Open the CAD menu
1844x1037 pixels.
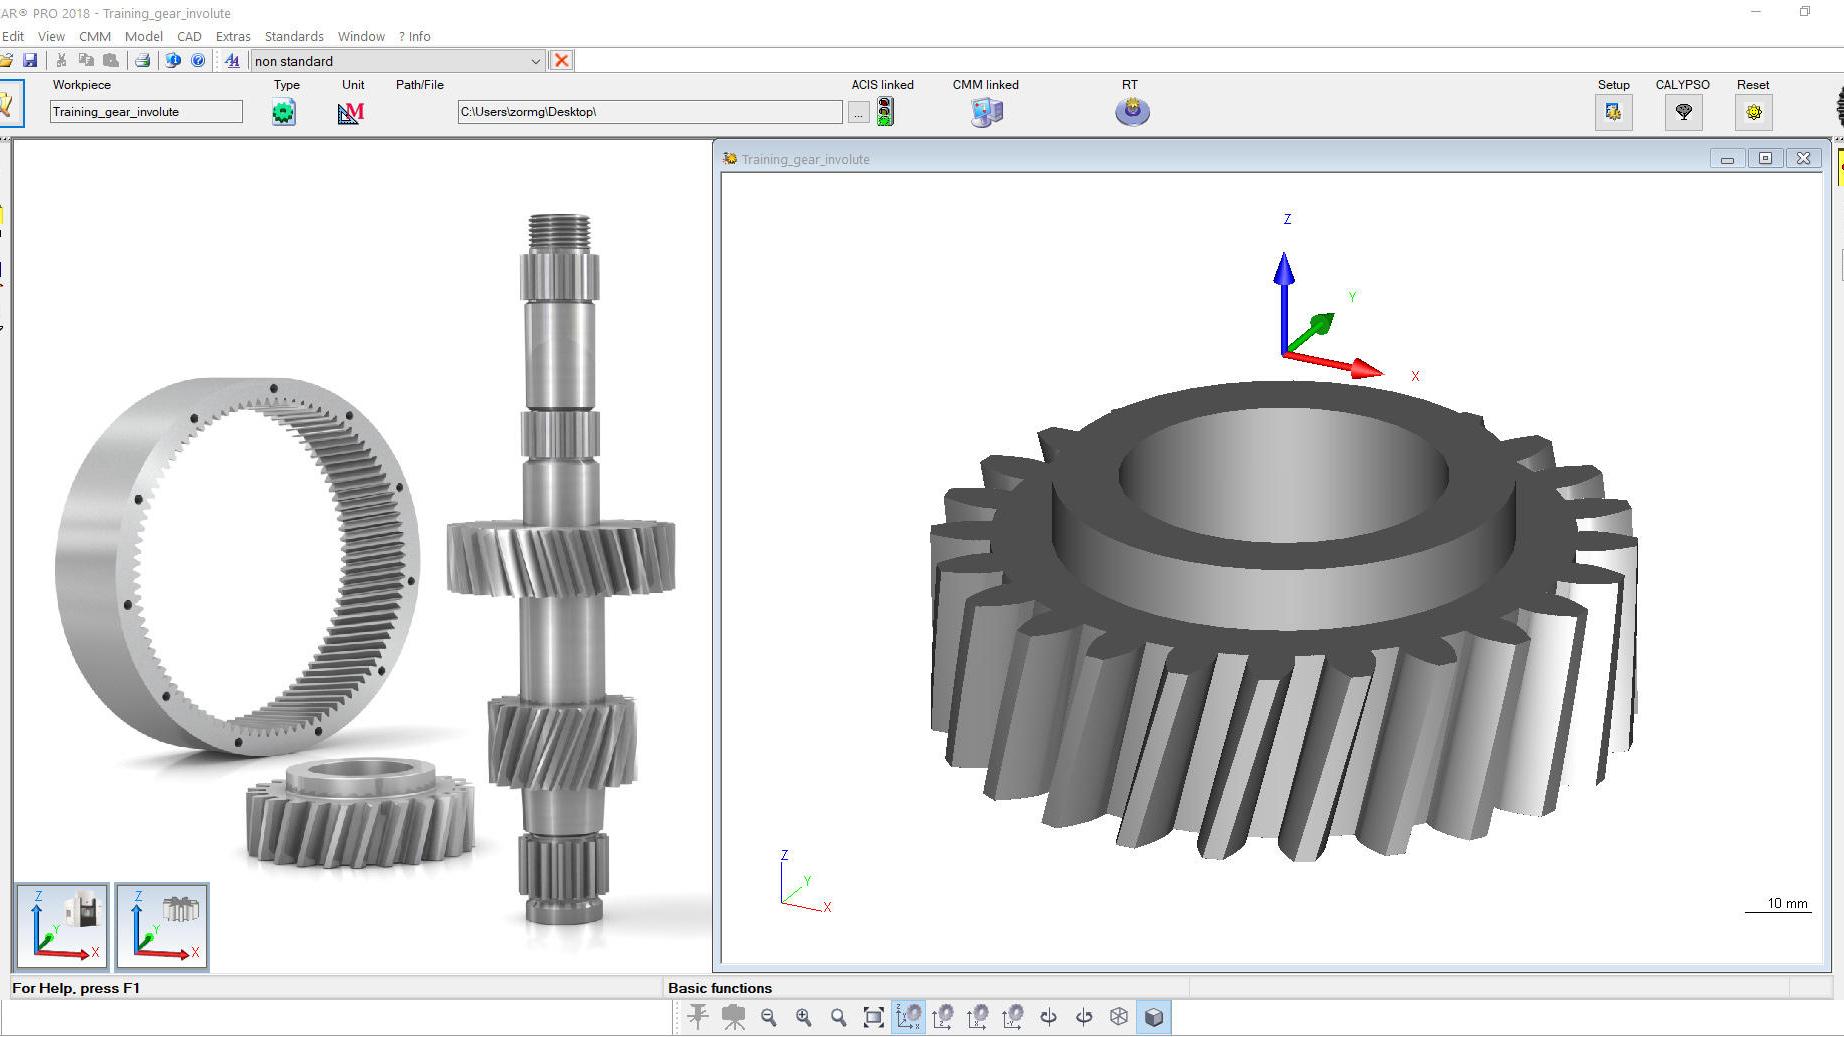click(189, 36)
